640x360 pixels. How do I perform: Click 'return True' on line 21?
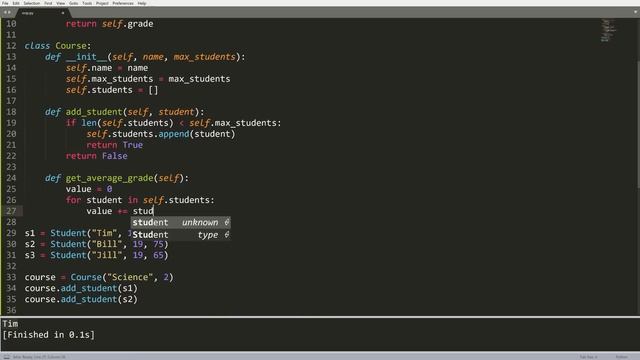pos(115,145)
